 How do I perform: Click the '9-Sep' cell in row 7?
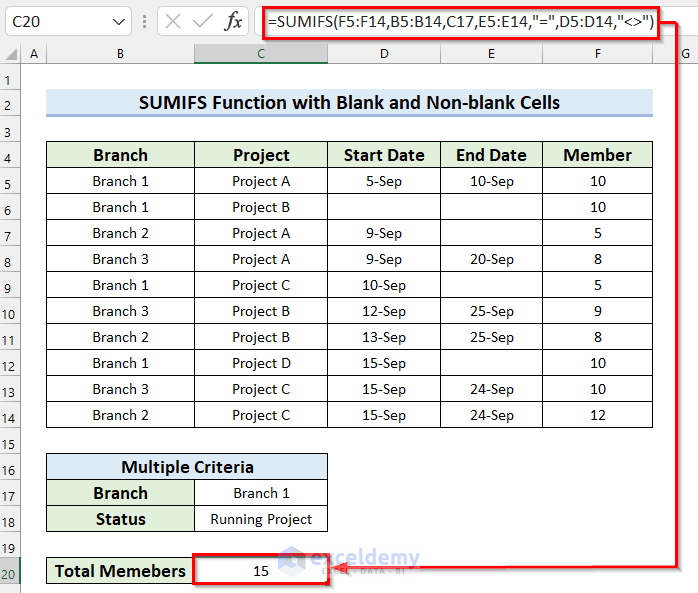(384, 233)
